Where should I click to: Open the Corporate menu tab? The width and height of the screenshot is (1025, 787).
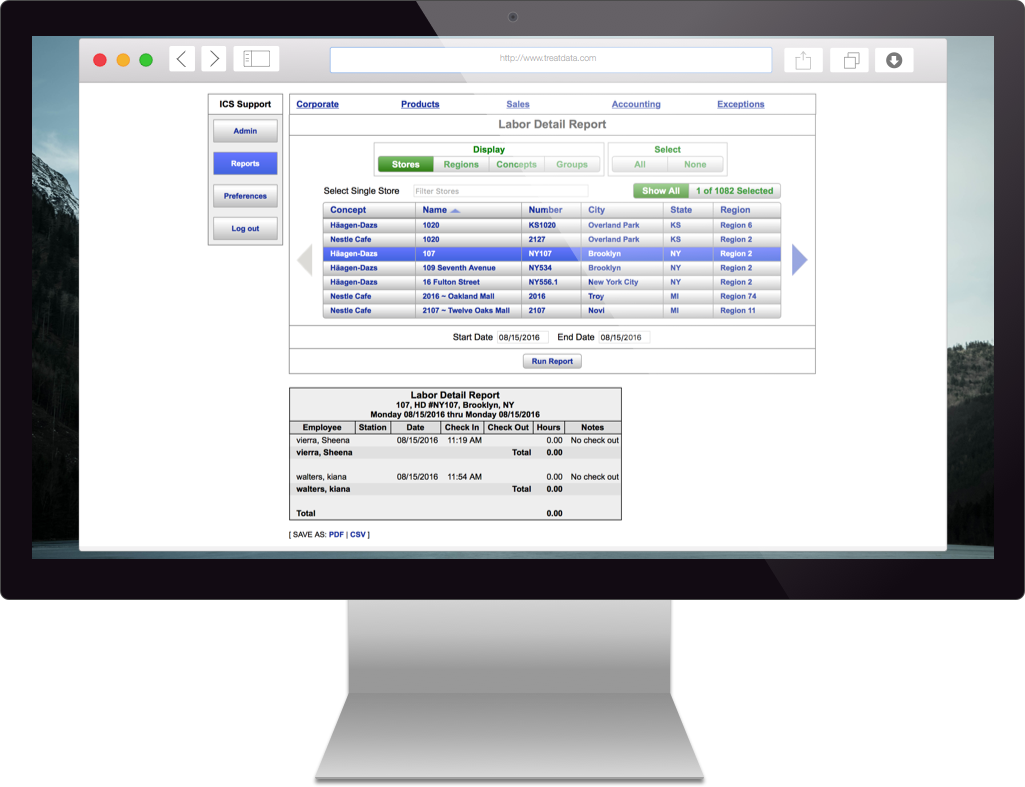click(317, 104)
